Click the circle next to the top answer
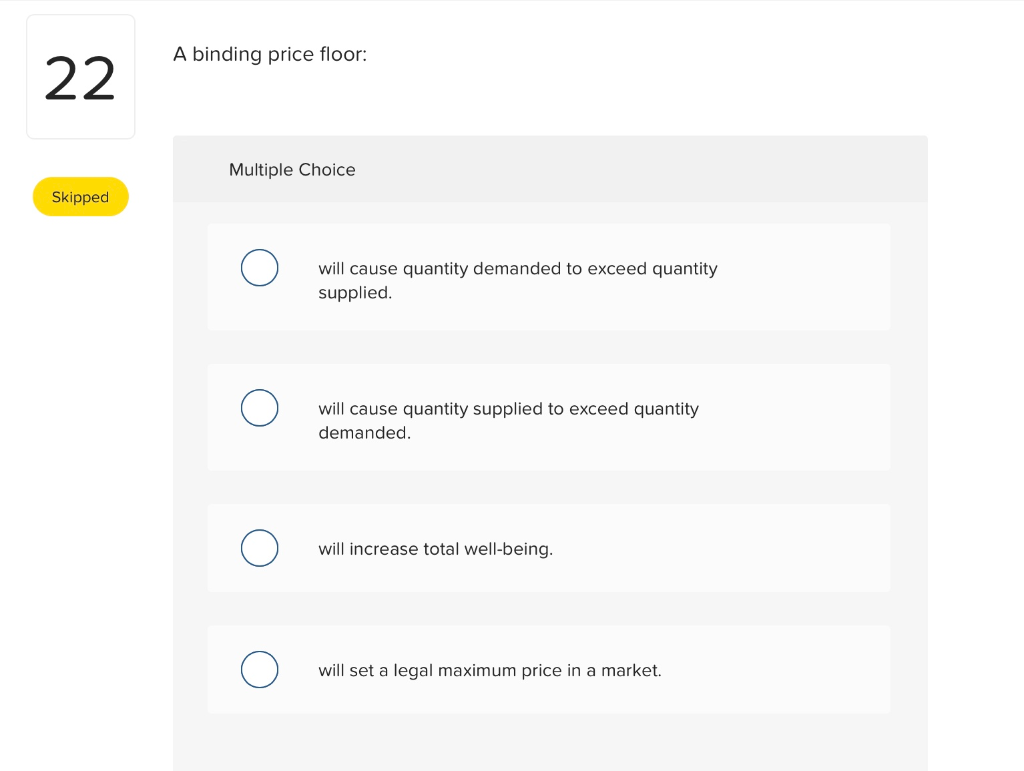The image size is (1024, 771). (x=259, y=268)
